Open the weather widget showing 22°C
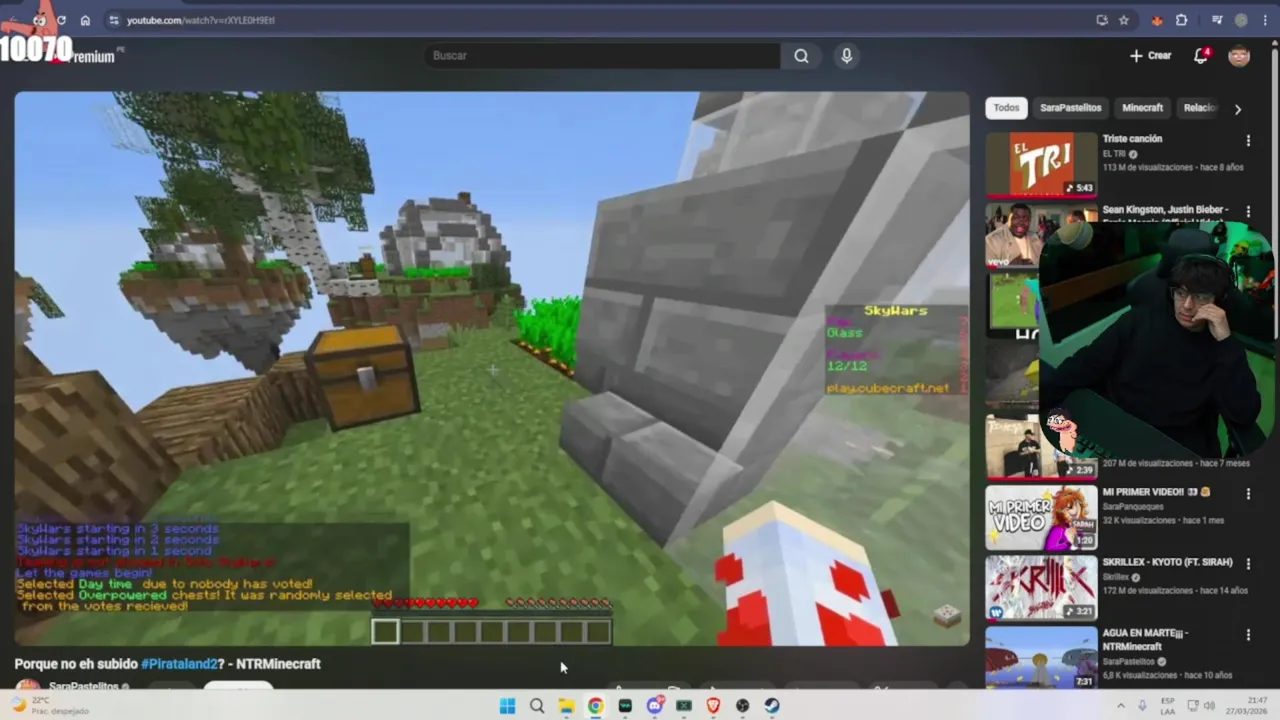The height and width of the screenshot is (720, 1280). (50, 706)
